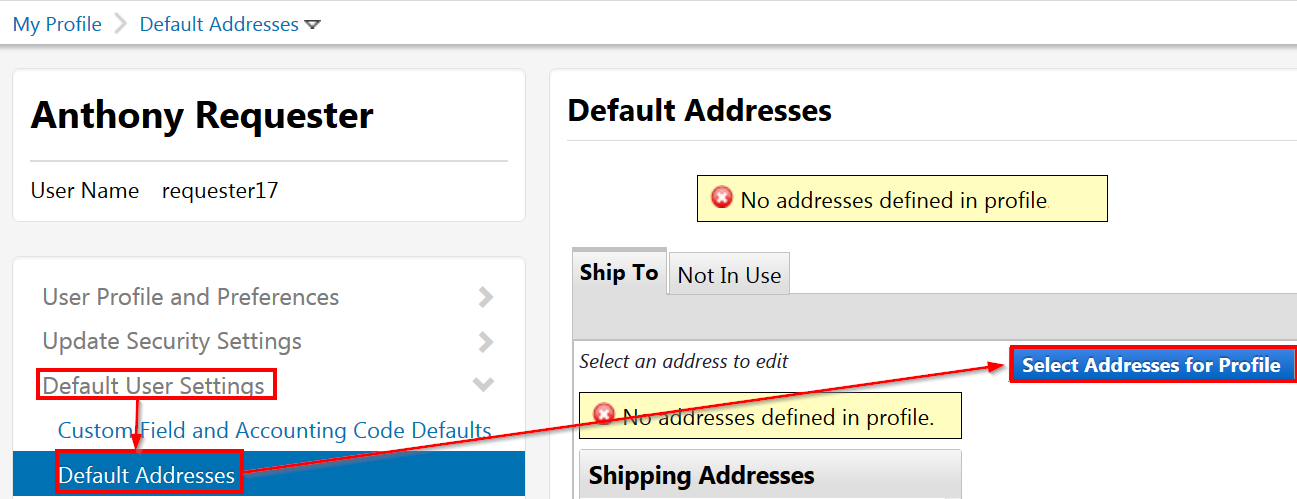Select Default Addresses in the sidebar

(x=147, y=475)
